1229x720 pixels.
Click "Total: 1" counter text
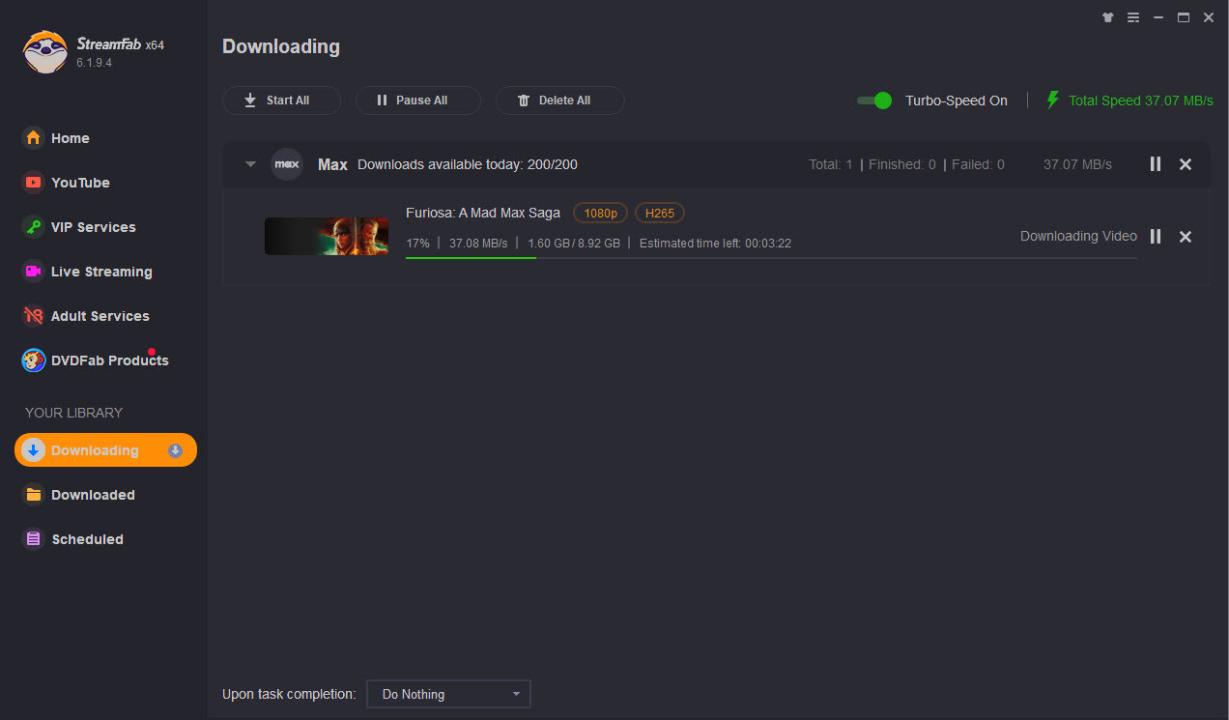tap(831, 164)
